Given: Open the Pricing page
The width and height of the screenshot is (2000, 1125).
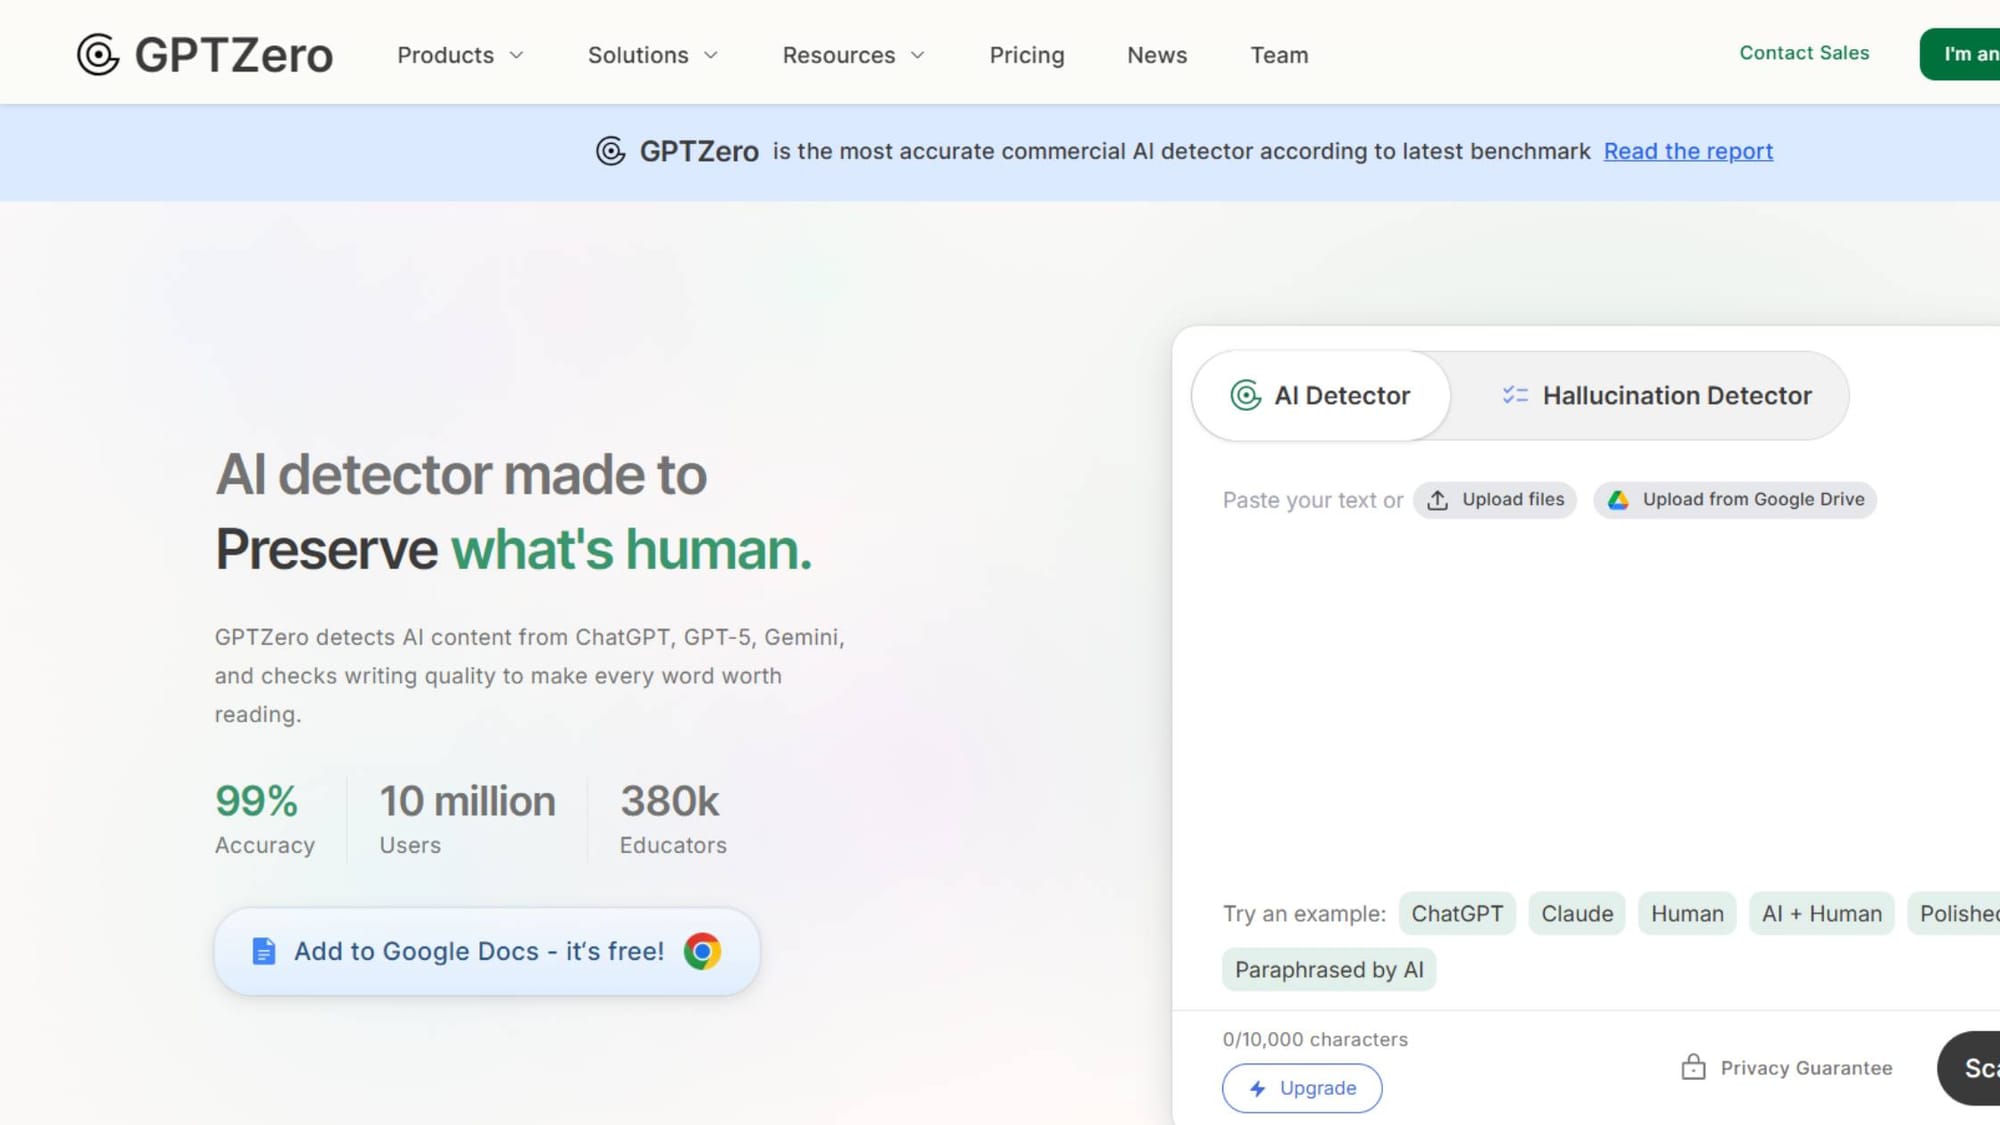Looking at the screenshot, I should [1027, 55].
